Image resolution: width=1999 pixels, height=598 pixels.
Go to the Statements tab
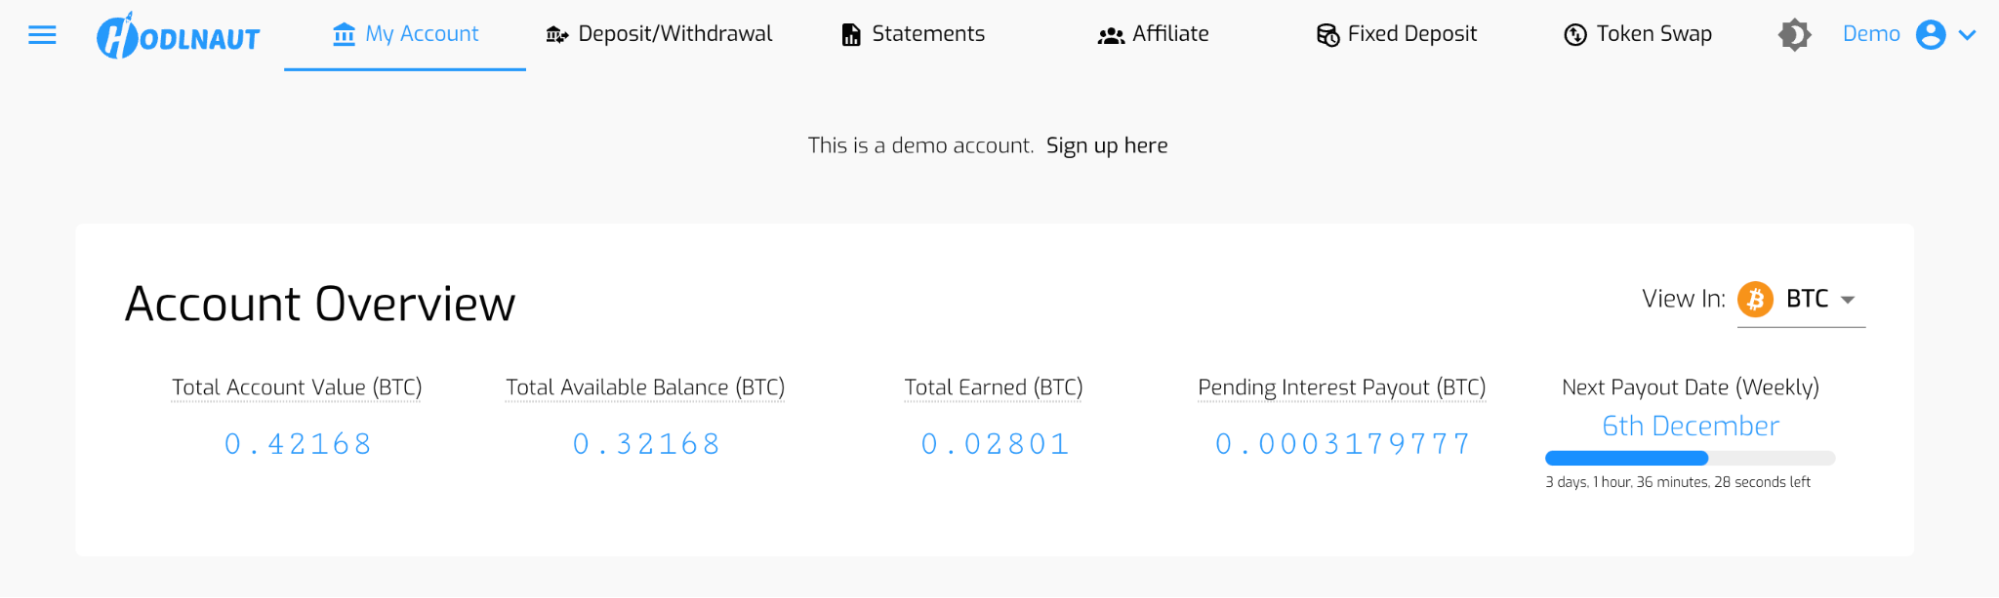pyautogui.click(x=927, y=34)
